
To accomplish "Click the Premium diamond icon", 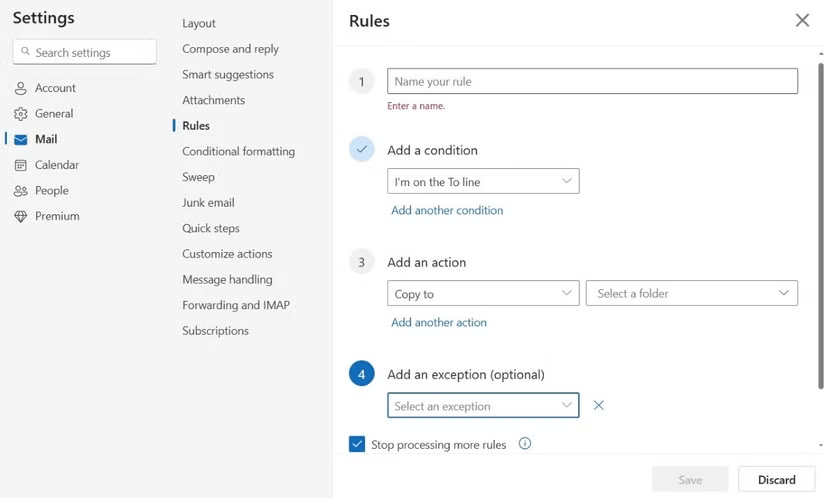I will (21, 216).
